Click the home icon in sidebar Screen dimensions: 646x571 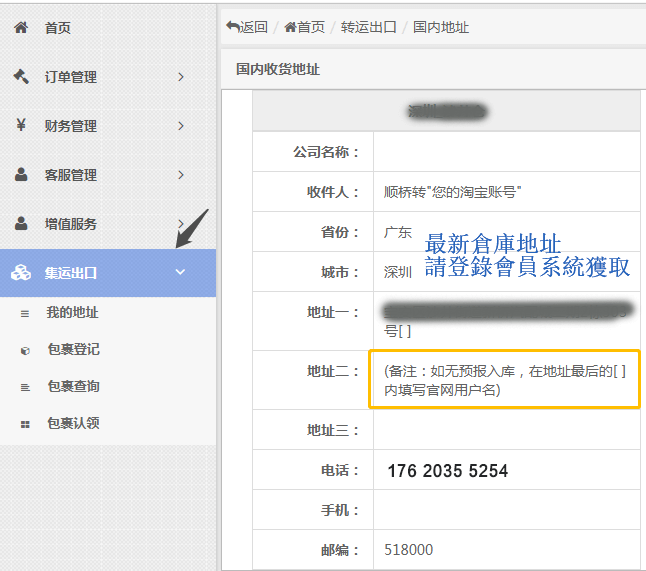click(x=21, y=27)
